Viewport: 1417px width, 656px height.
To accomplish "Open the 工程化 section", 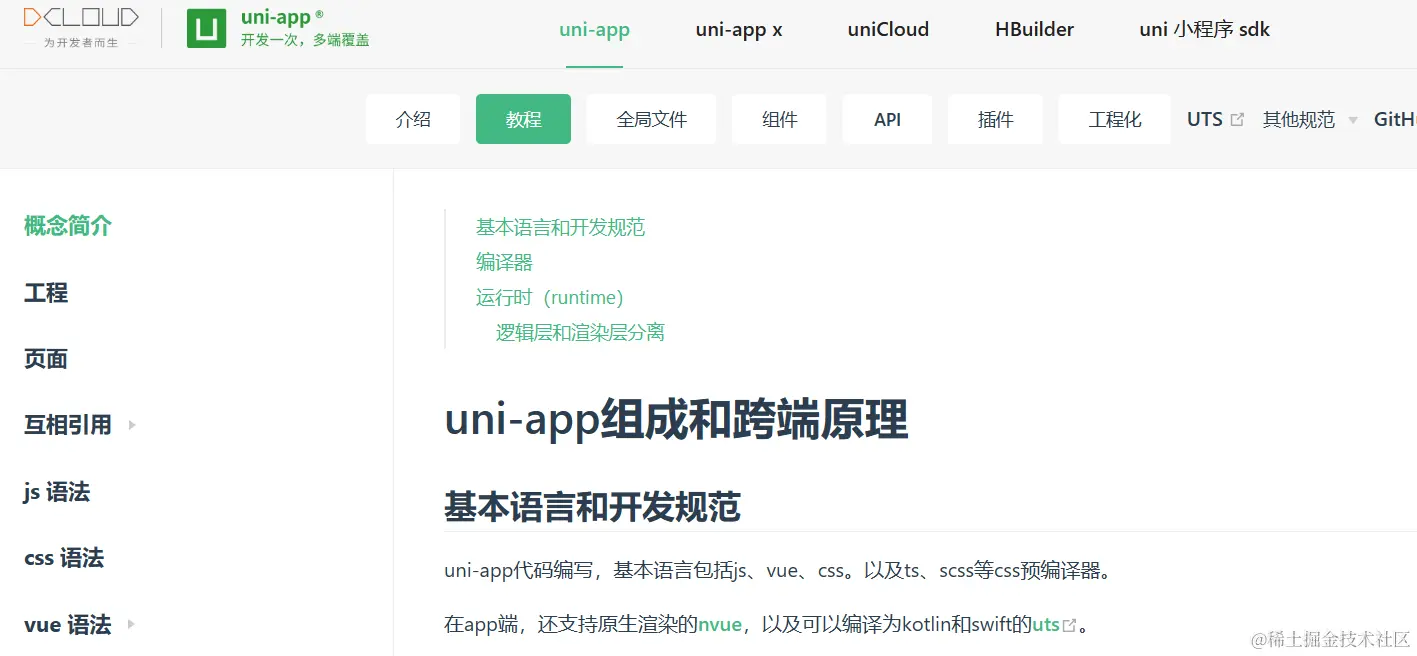I will click(1114, 119).
